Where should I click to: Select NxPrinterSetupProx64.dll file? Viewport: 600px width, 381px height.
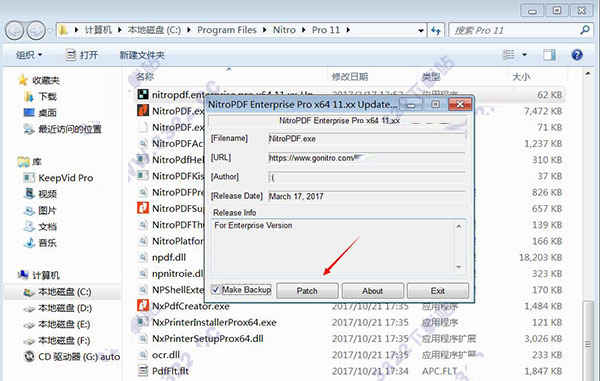coord(207,339)
